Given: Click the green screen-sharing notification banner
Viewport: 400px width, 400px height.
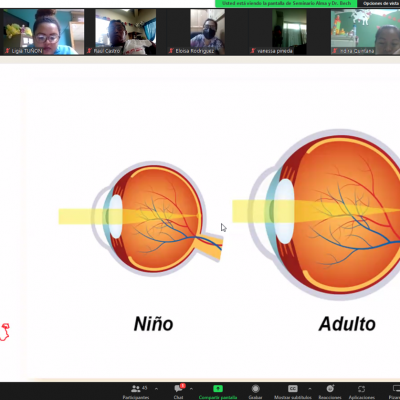Looking at the screenshot, I should pyautogui.click(x=286, y=3).
